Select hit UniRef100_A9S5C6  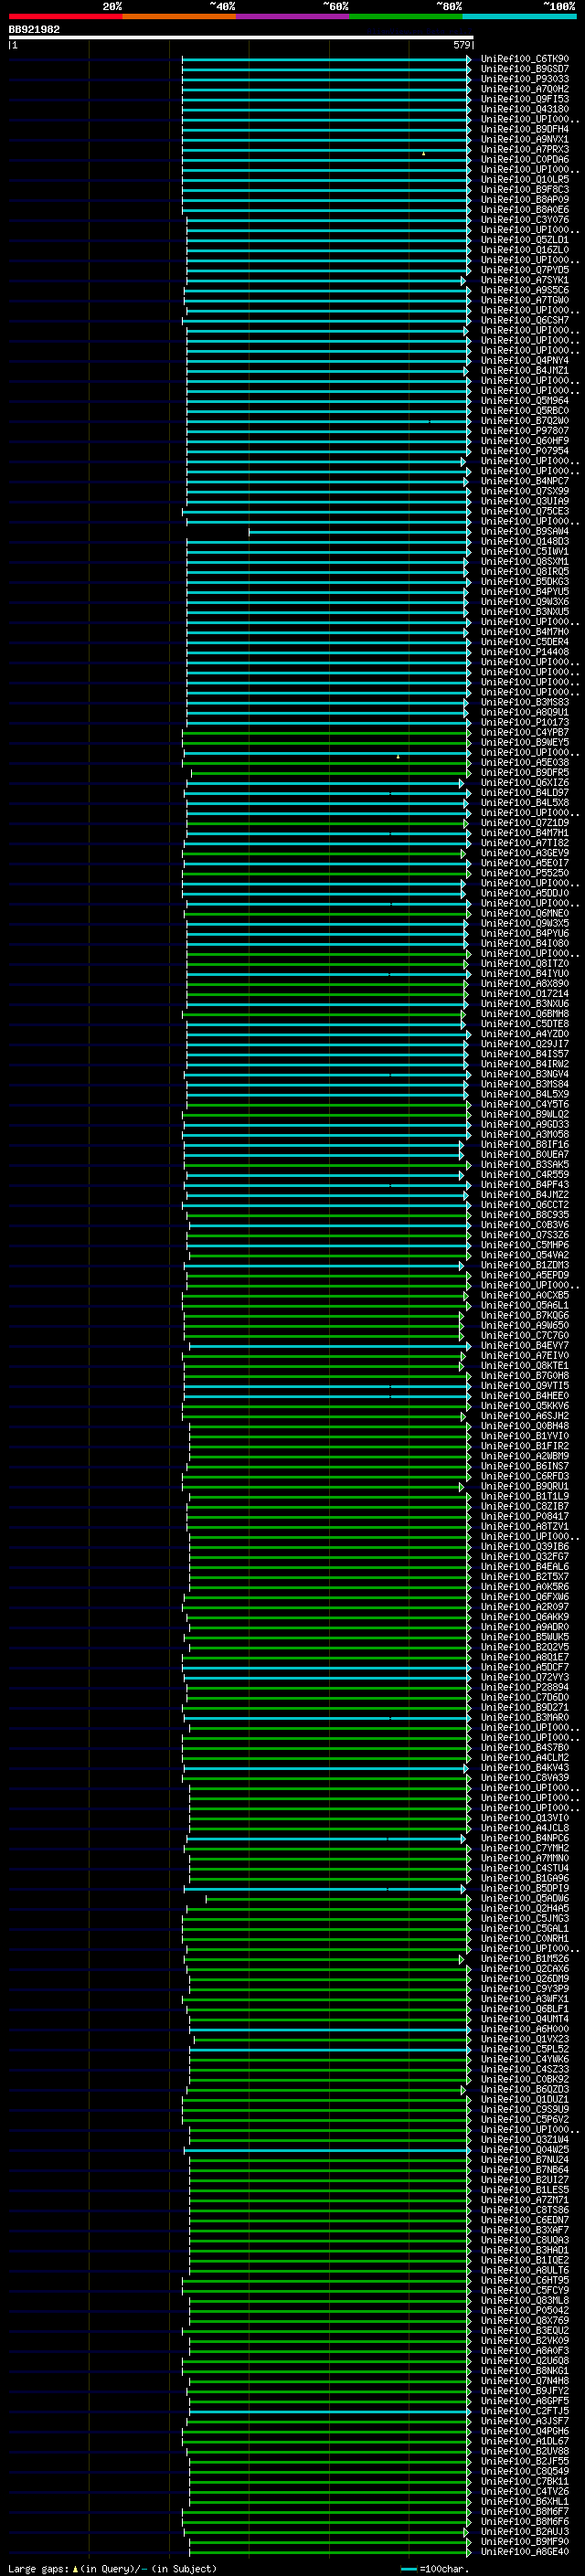(524, 290)
